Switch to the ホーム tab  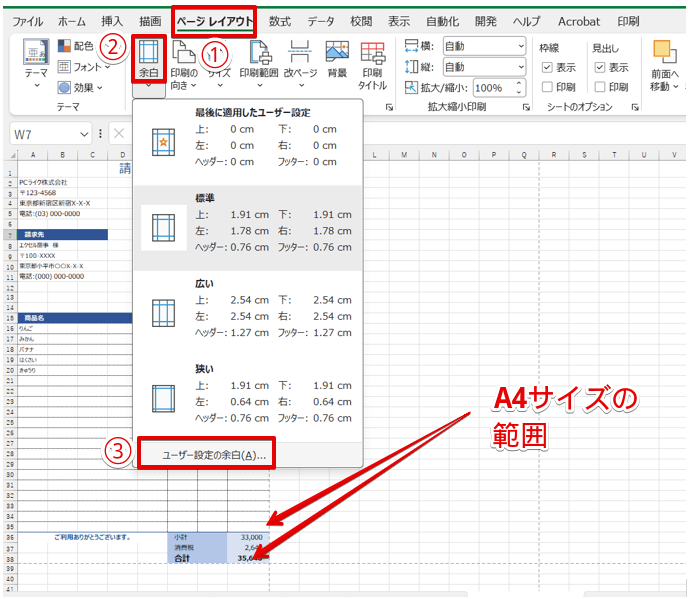pos(72,22)
